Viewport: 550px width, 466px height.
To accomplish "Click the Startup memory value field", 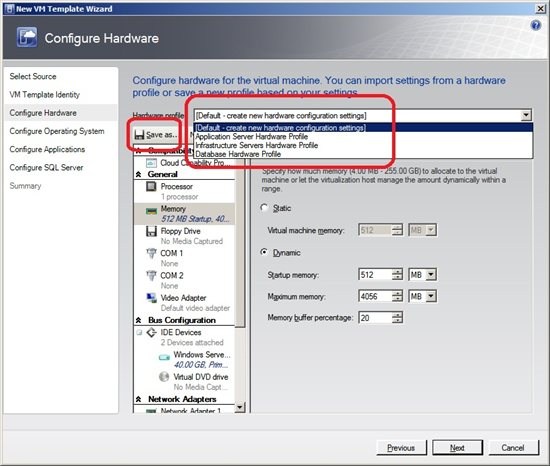I will 375,275.
